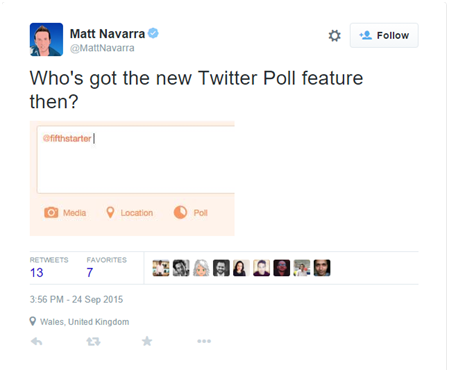Open Matt Navarra's profile avatar
Image resolution: width=449 pixels, height=372 pixels.
[x=46, y=39]
